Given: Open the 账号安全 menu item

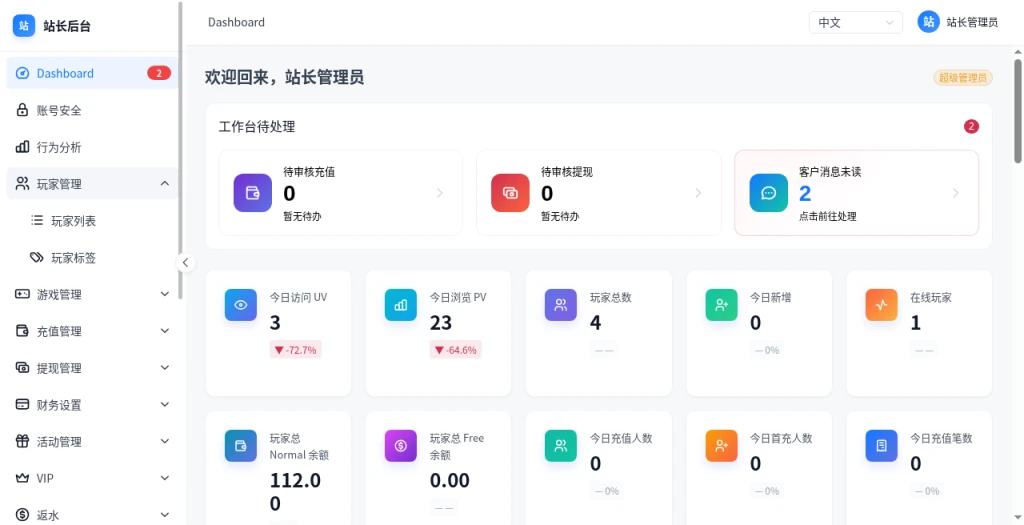Looking at the screenshot, I should click(92, 110).
